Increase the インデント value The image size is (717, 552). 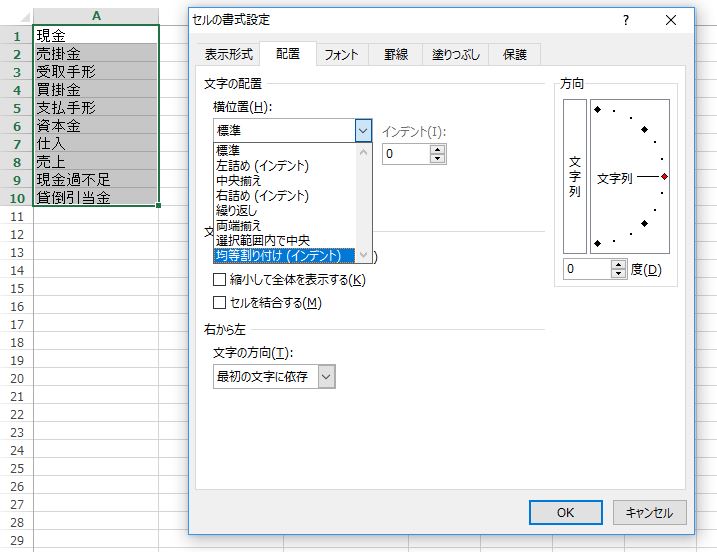438,149
